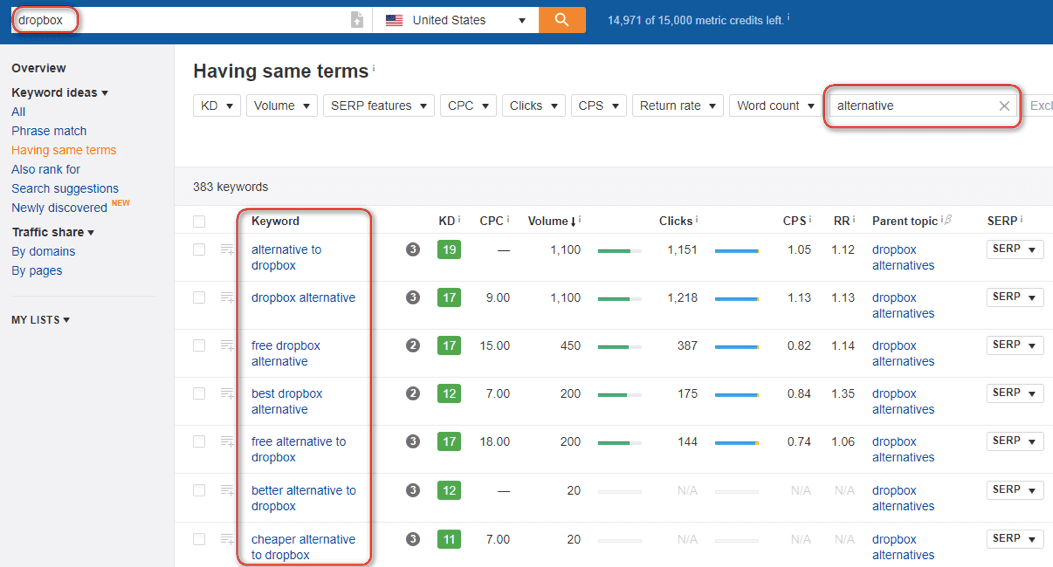Open keyword link 'best dropbox alternative'
This screenshot has height=567, width=1053.
[x=287, y=402]
